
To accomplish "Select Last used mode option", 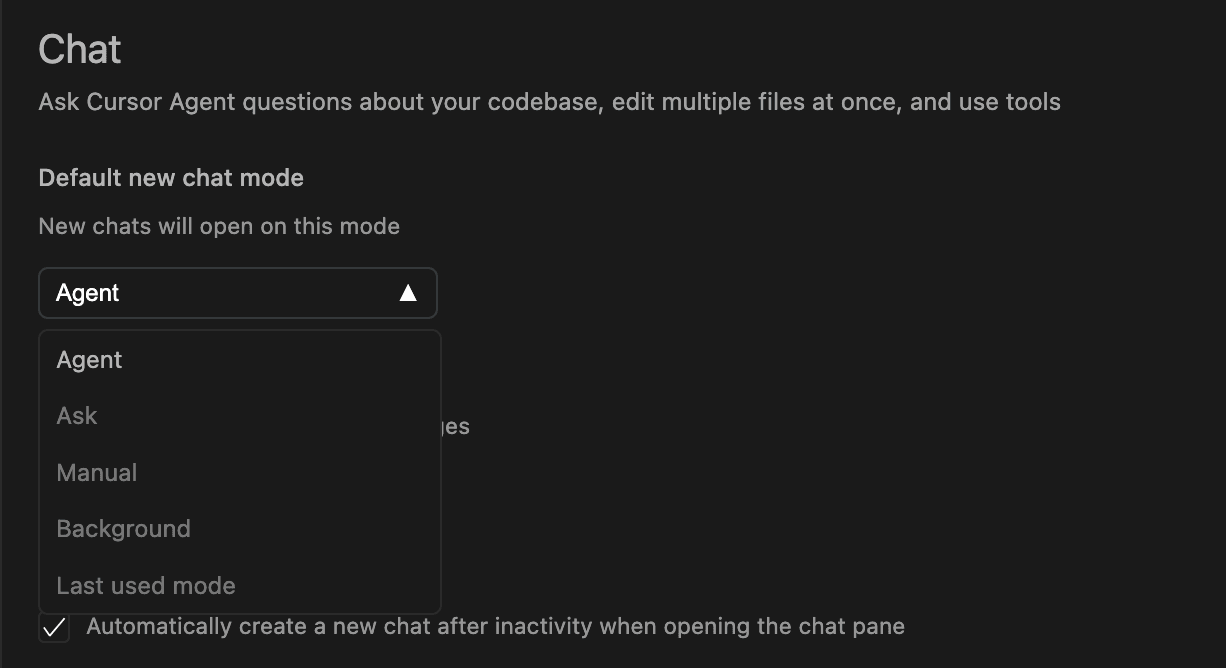I will [x=145, y=585].
